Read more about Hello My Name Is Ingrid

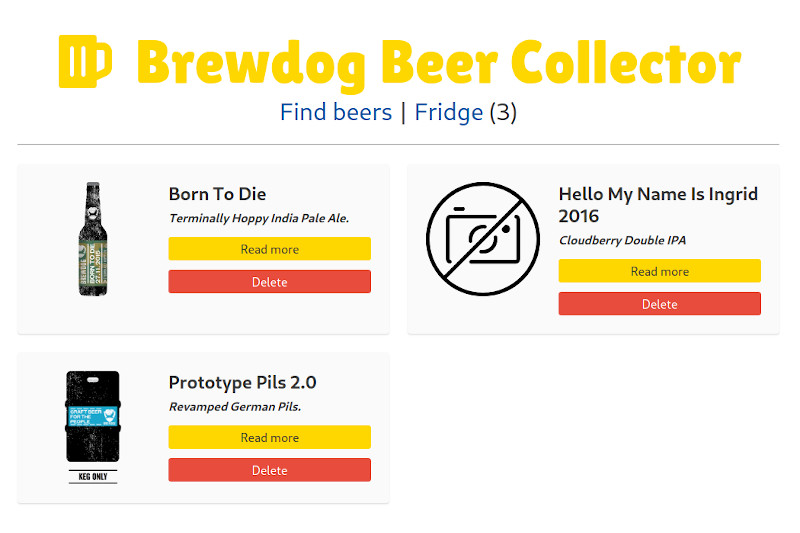[659, 271]
